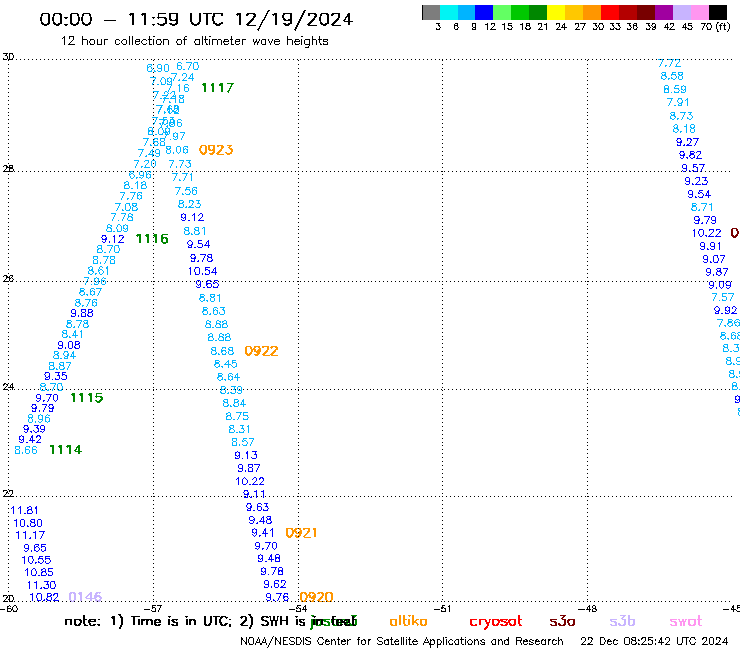Click the '6.70' value near the top
Screen dimensions: 740x650
[188, 67]
